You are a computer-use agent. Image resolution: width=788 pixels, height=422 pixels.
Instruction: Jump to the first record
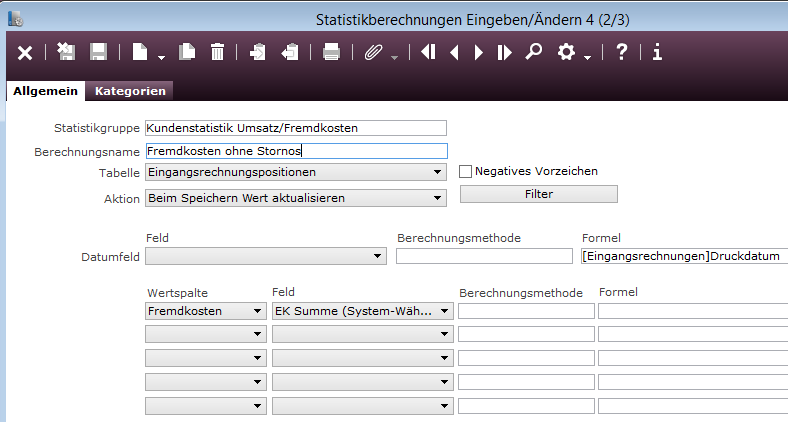(x=429, y=53)
